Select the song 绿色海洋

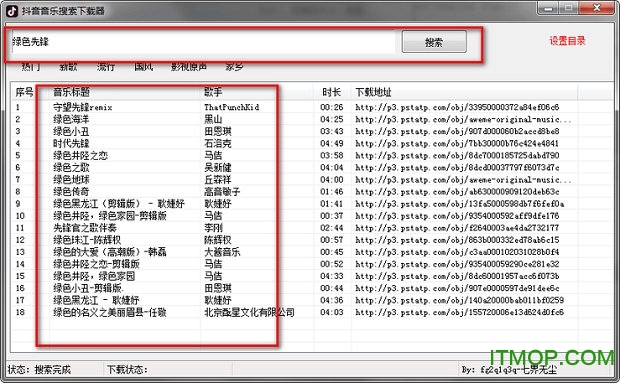(71, 119)
